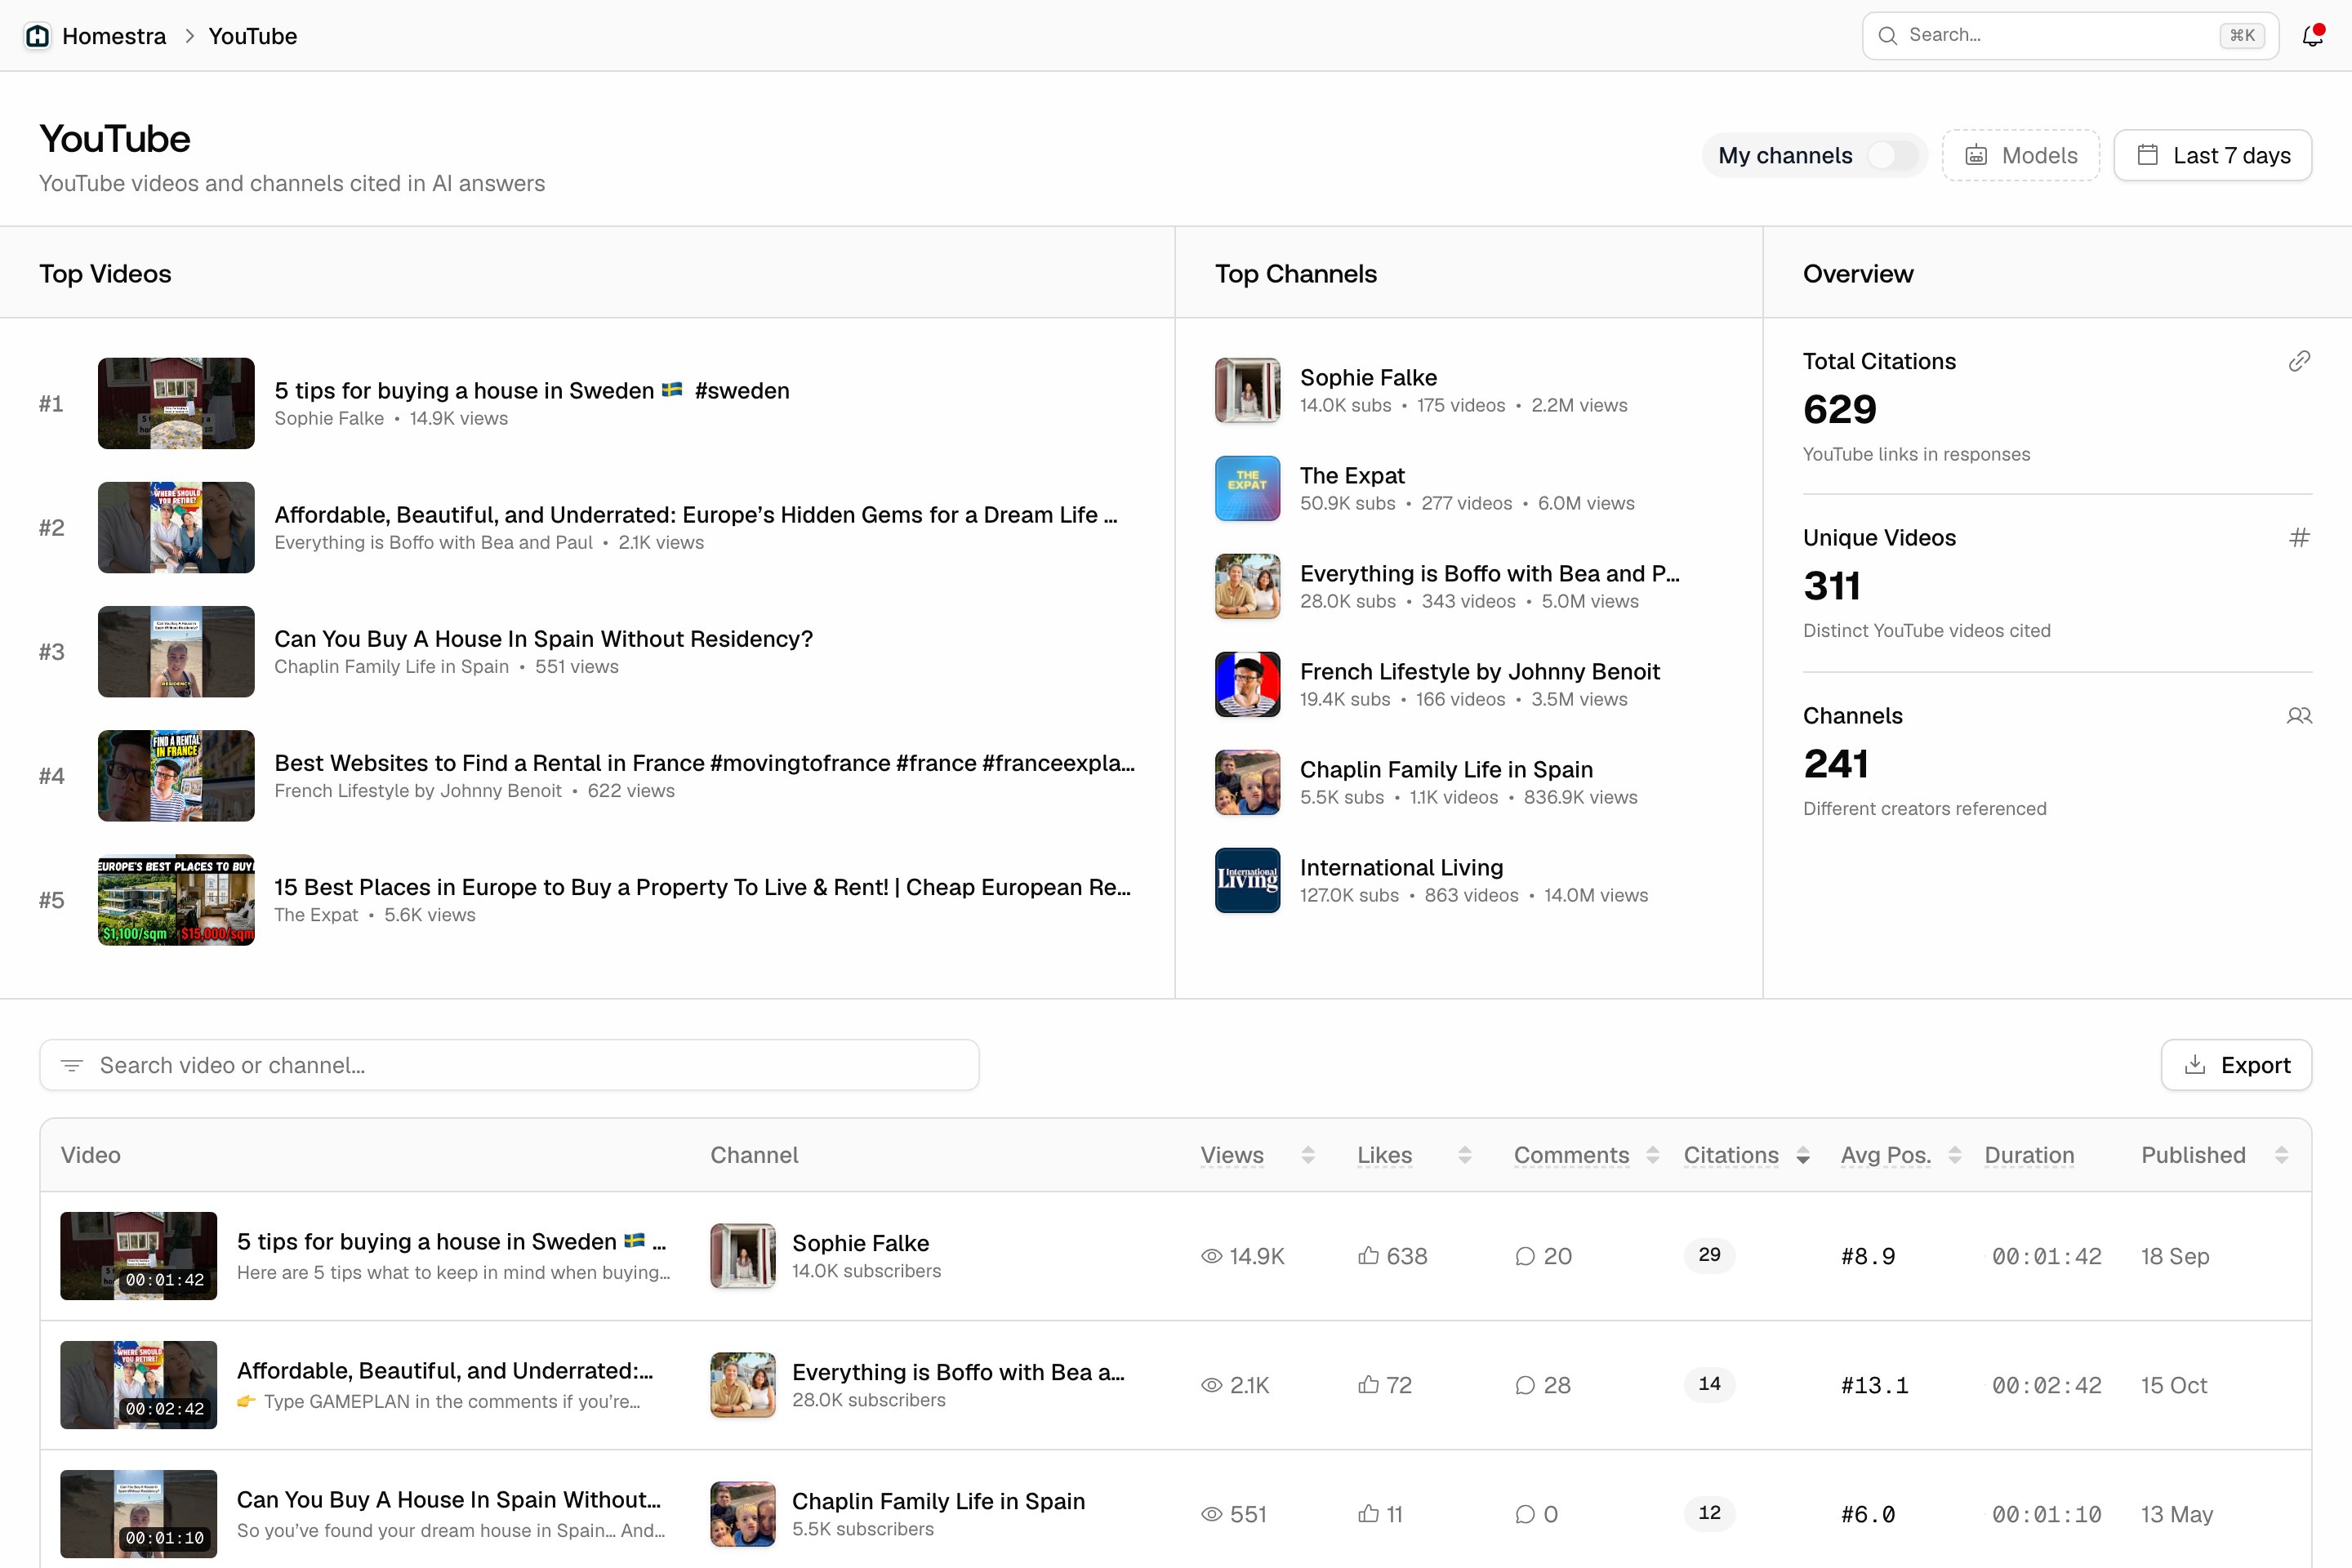The image size is (2352, 1568).
Task: Open the notifications bell
Action: (2312, 36)
